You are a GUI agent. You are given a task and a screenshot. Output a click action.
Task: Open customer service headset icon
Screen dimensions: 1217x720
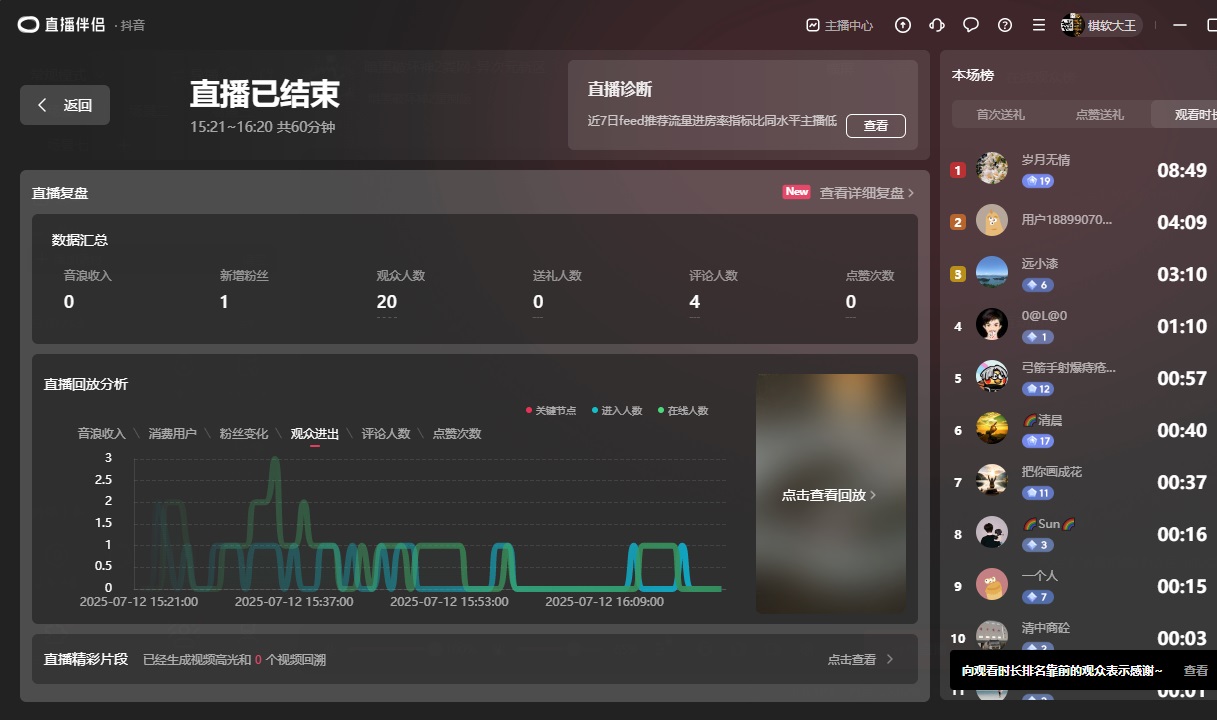pyautogui.click(x=937, y=25)
